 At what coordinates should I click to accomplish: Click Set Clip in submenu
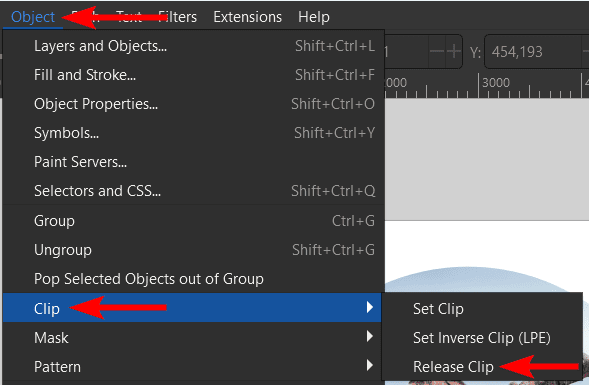point(482,309)
